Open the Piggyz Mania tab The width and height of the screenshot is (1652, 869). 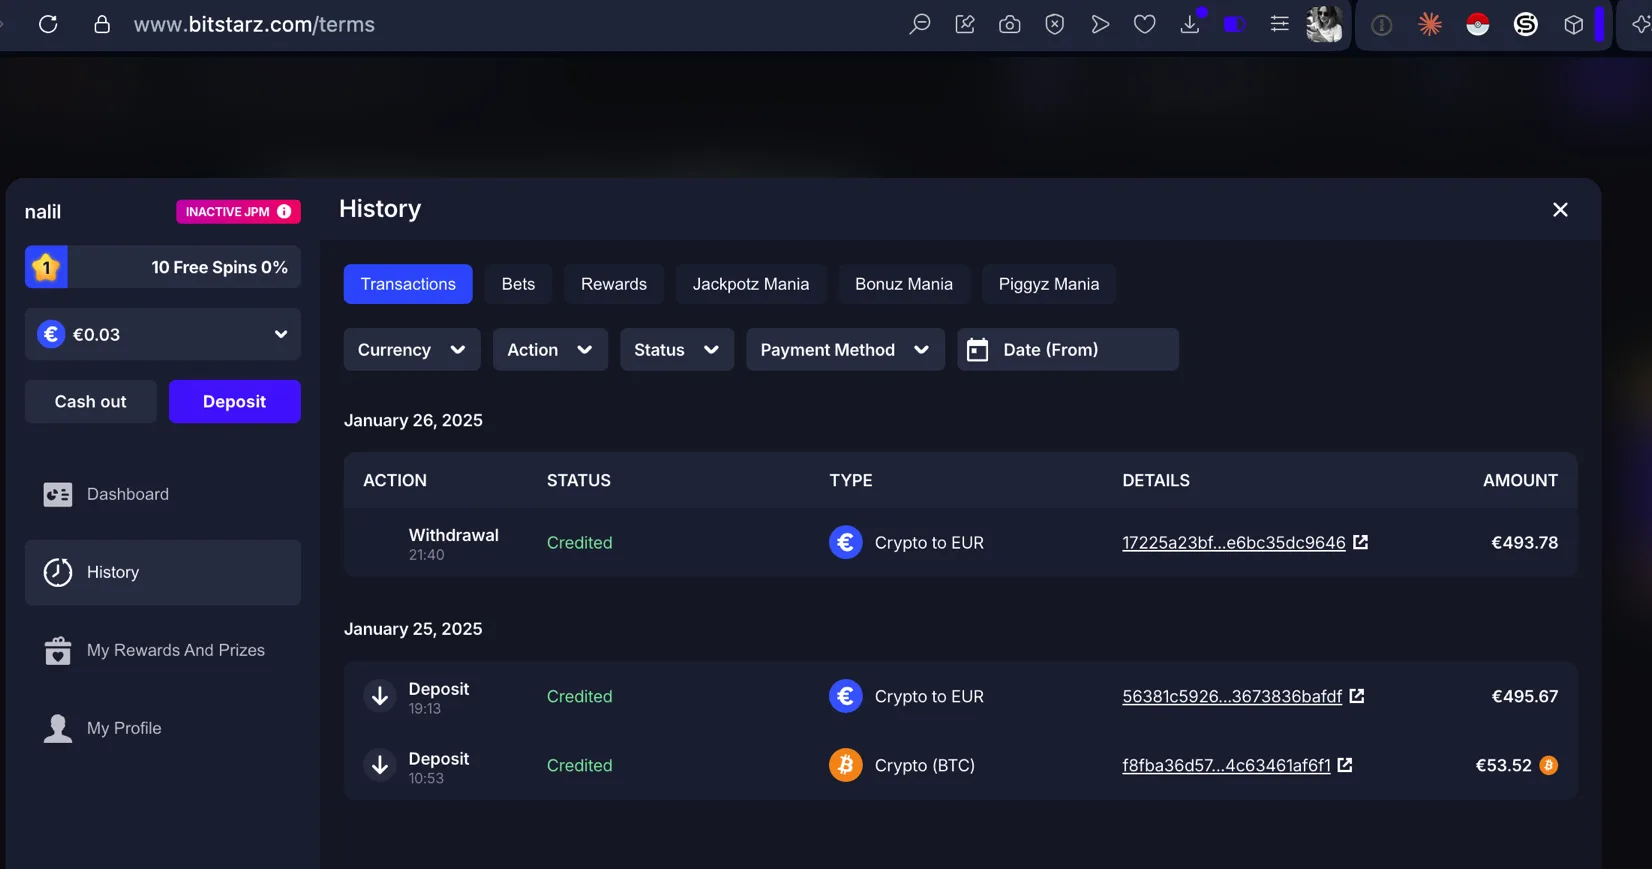(x=1049, y=284)
